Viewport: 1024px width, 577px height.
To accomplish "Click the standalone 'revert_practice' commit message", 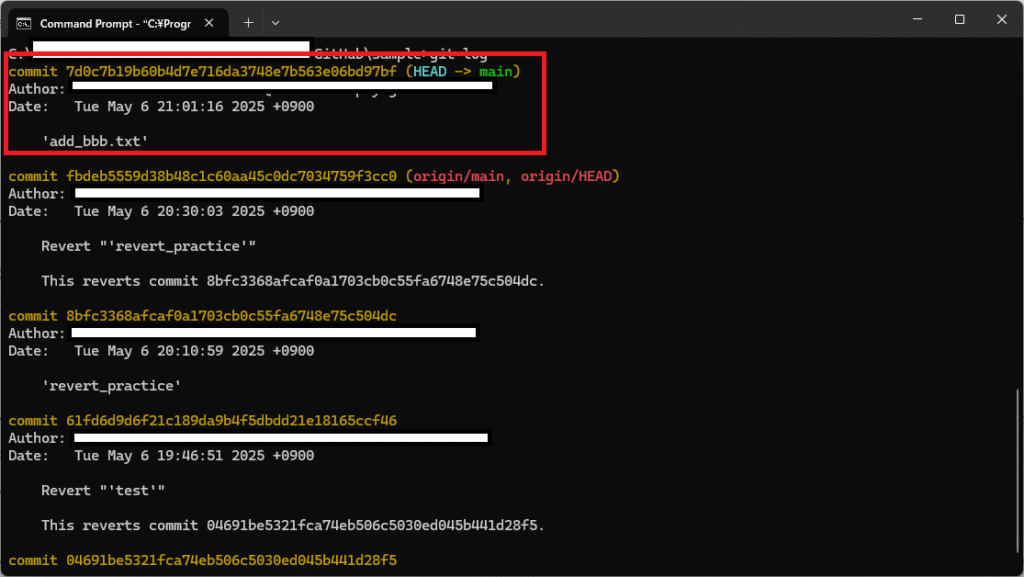I will [x=111, y=386].
